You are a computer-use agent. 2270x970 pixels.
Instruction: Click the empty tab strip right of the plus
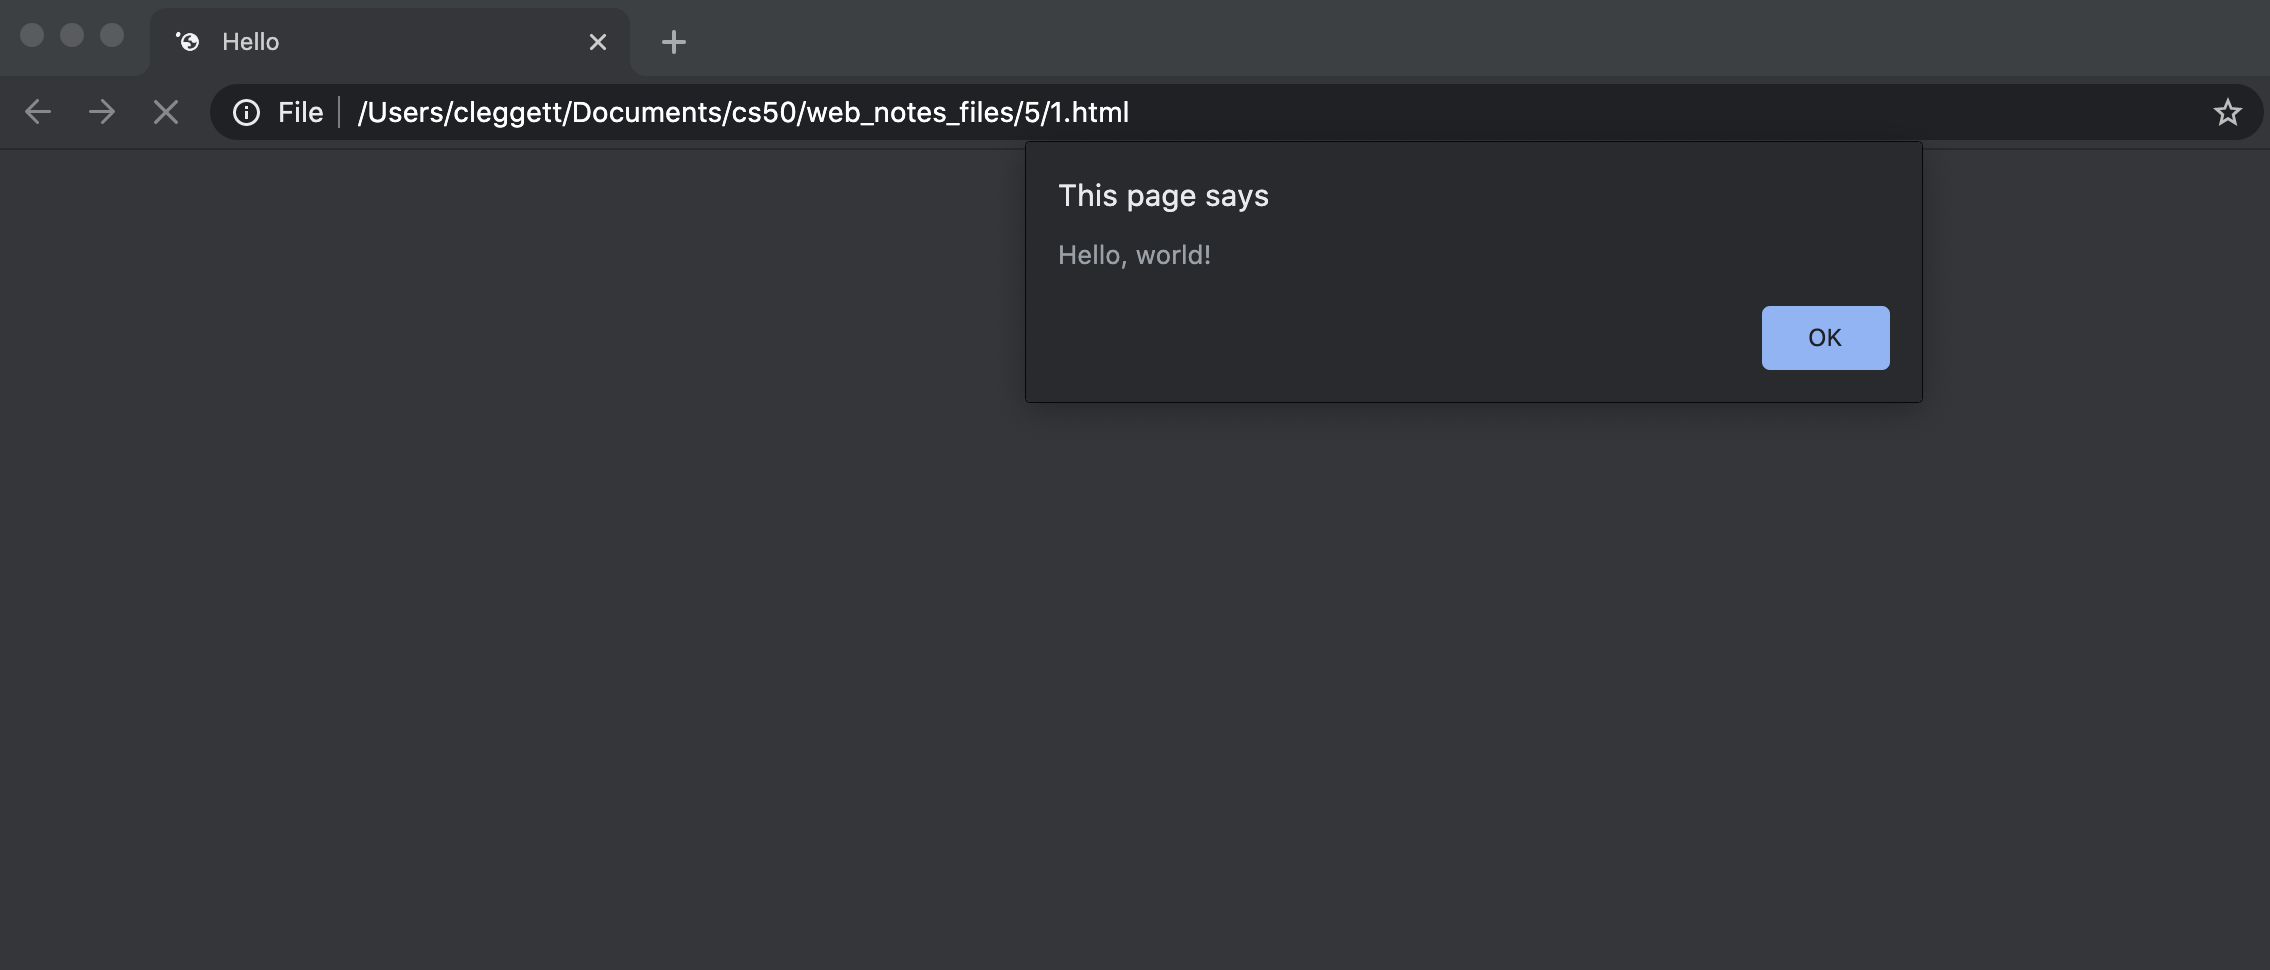tap(1400, 40)
